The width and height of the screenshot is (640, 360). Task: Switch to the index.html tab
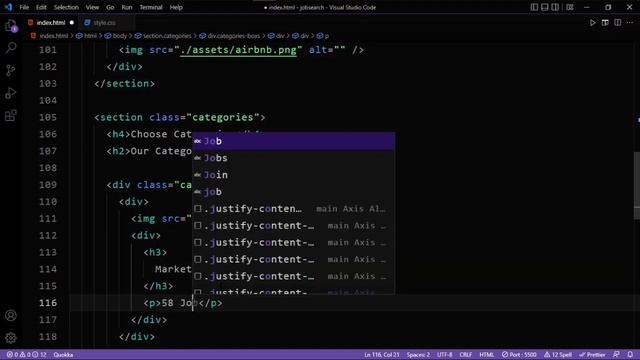point(51,23)
